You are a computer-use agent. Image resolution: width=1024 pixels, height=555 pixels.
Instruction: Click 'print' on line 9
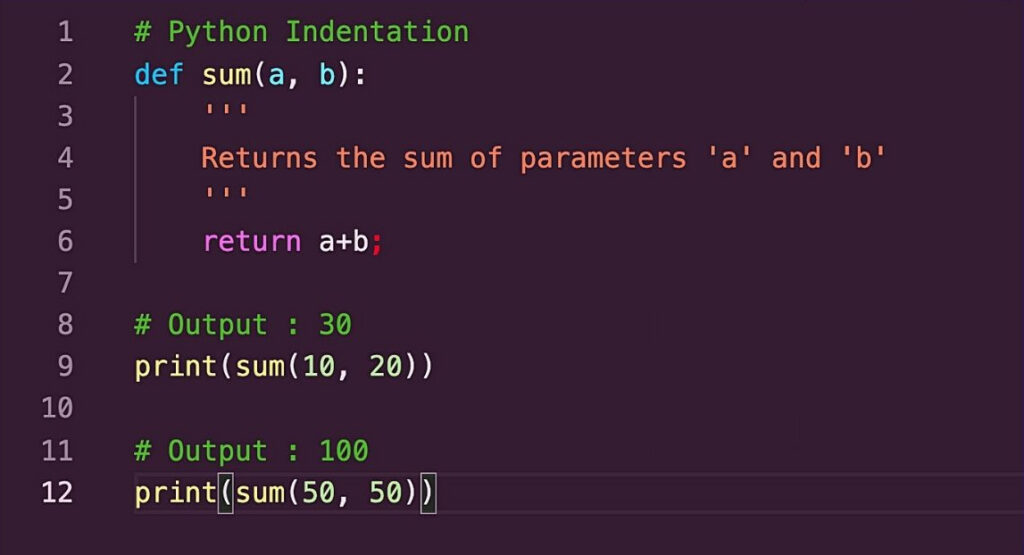pos(176,366)
